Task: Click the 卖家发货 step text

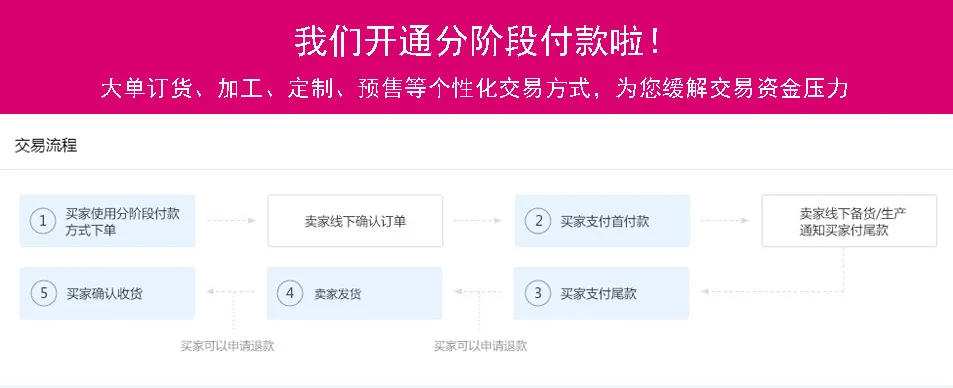Action: [x=337, y=294]
